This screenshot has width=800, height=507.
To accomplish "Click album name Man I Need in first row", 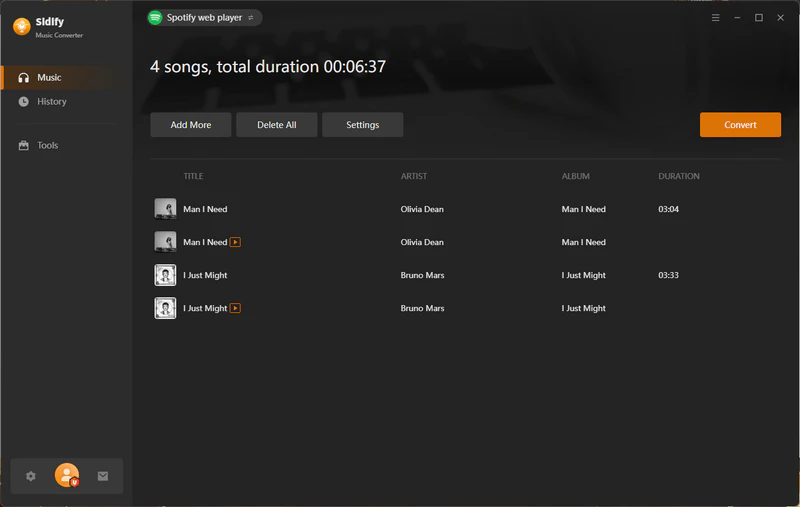I will pyautogui.click(x=584, y=209).
